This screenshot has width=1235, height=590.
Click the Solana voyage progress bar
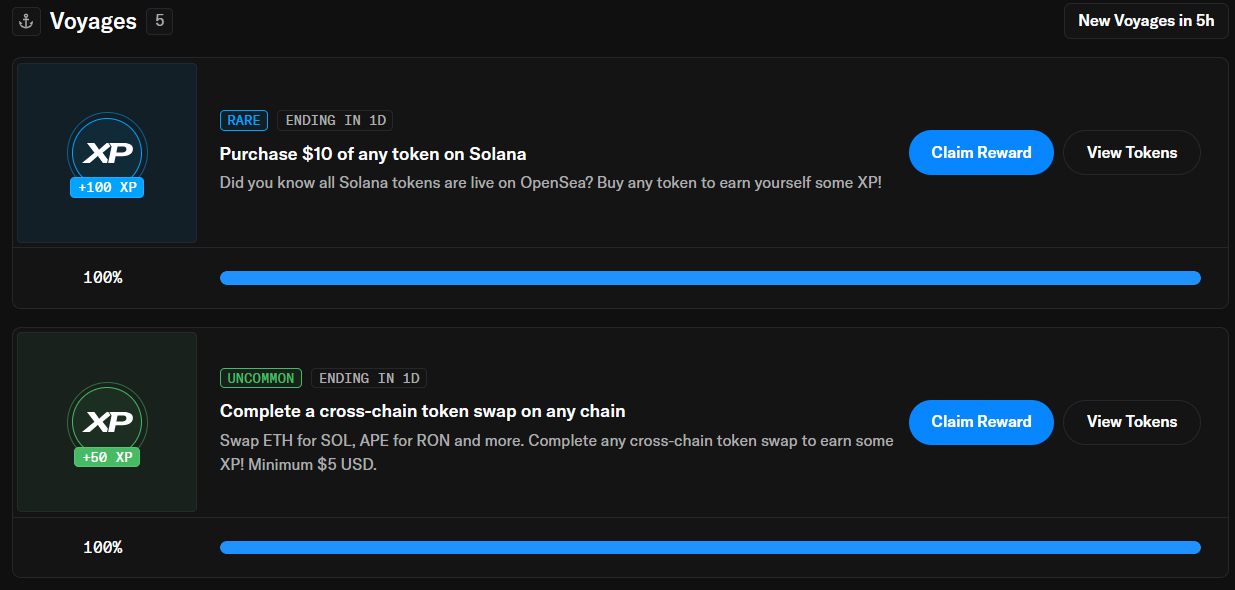point(710,278)
